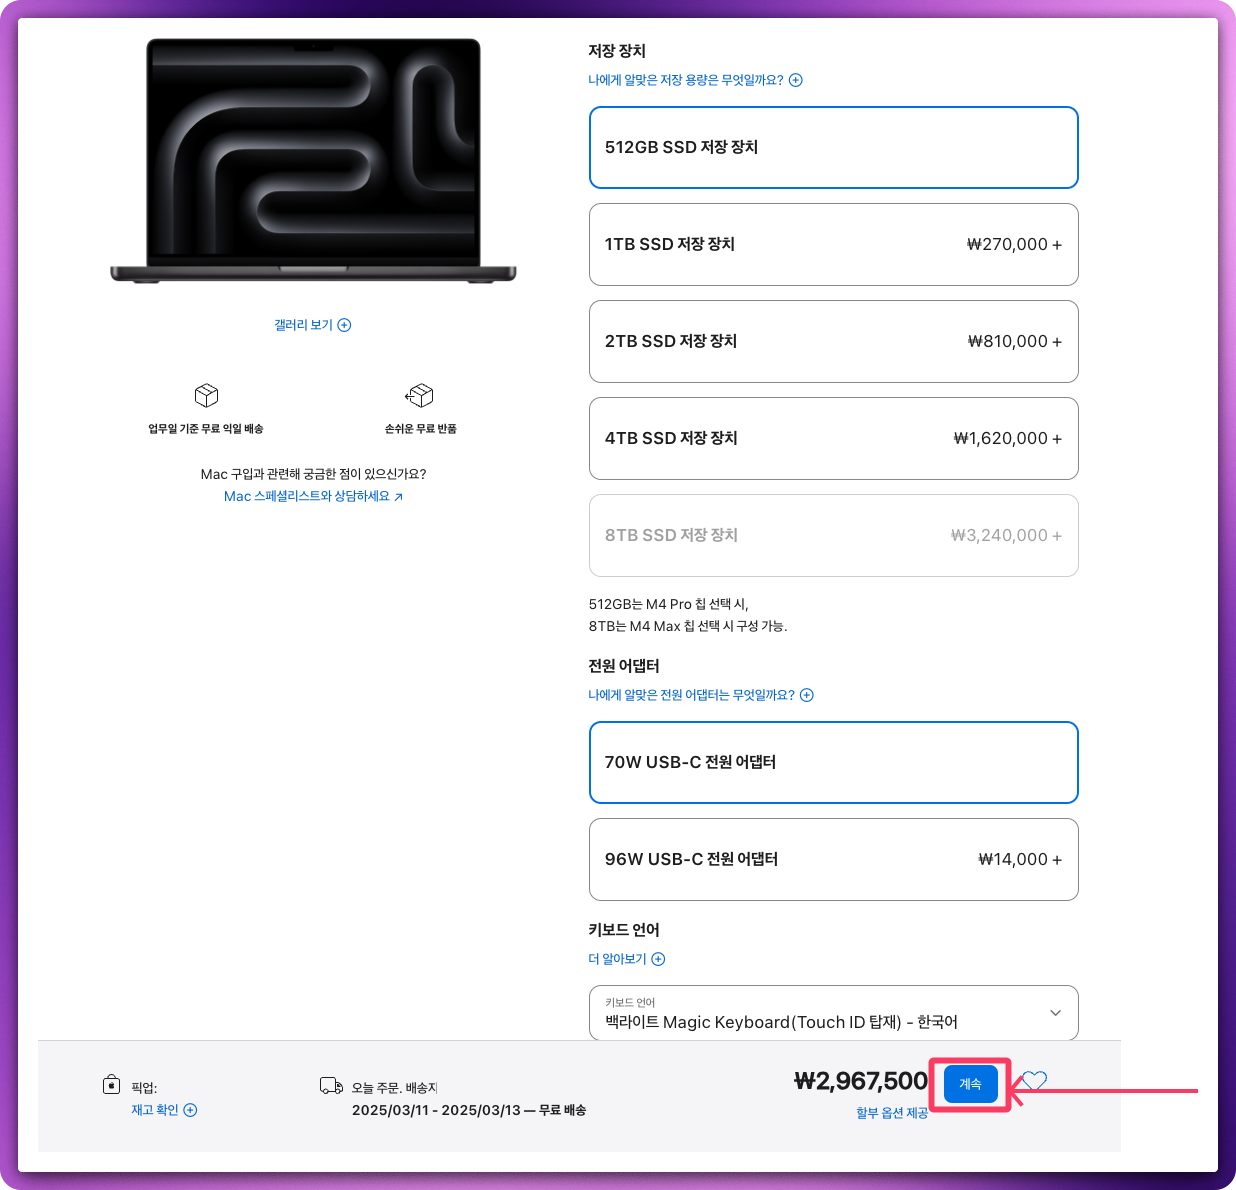
Task: Click the 키보드 언어 section heading
Action: 624,930
